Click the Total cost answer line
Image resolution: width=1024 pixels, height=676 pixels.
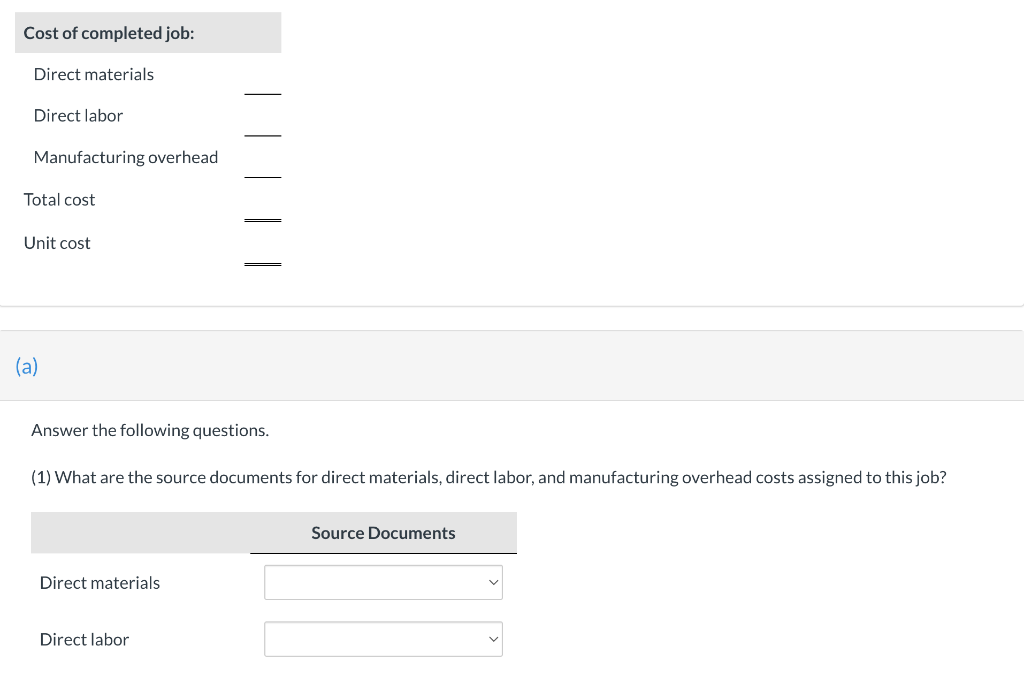point(263,219)
